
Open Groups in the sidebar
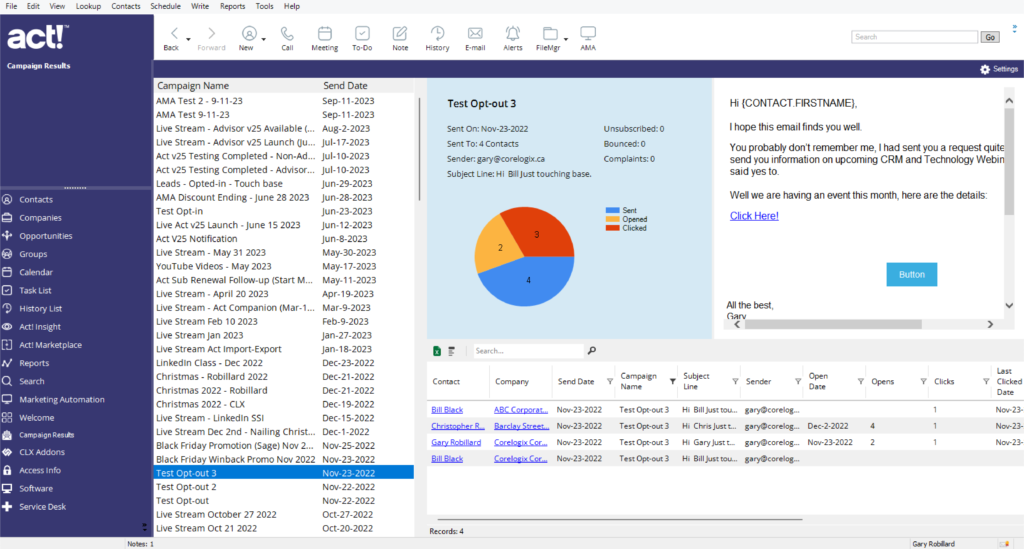pos(33,255)
